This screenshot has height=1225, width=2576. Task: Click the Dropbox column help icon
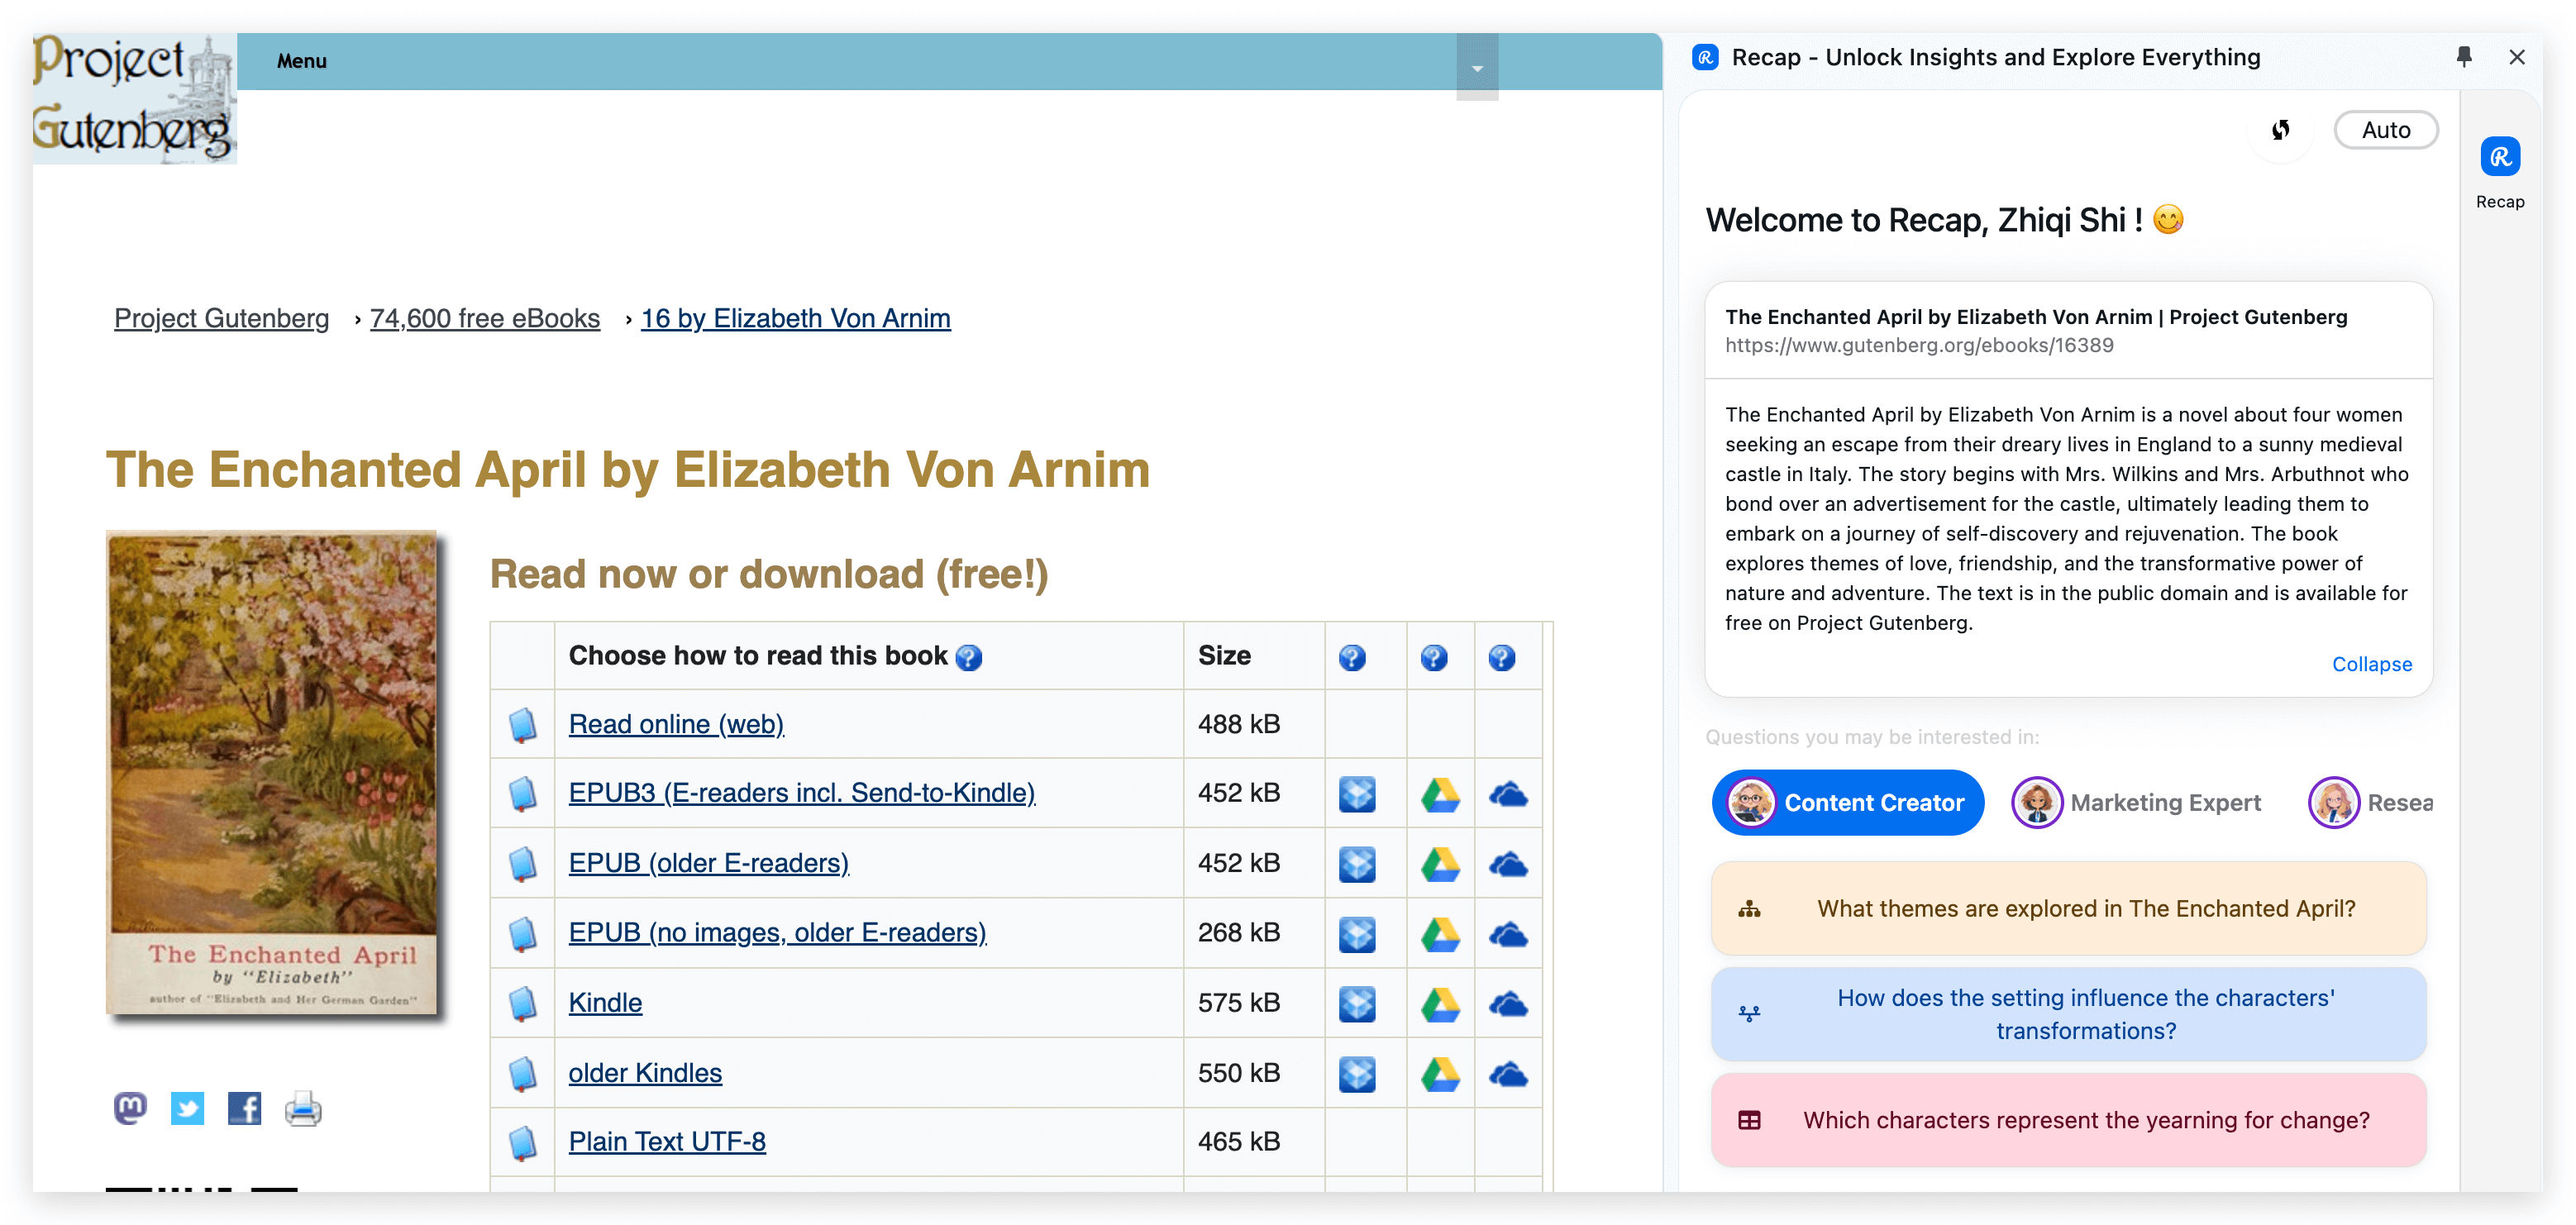pos(1352,657)
